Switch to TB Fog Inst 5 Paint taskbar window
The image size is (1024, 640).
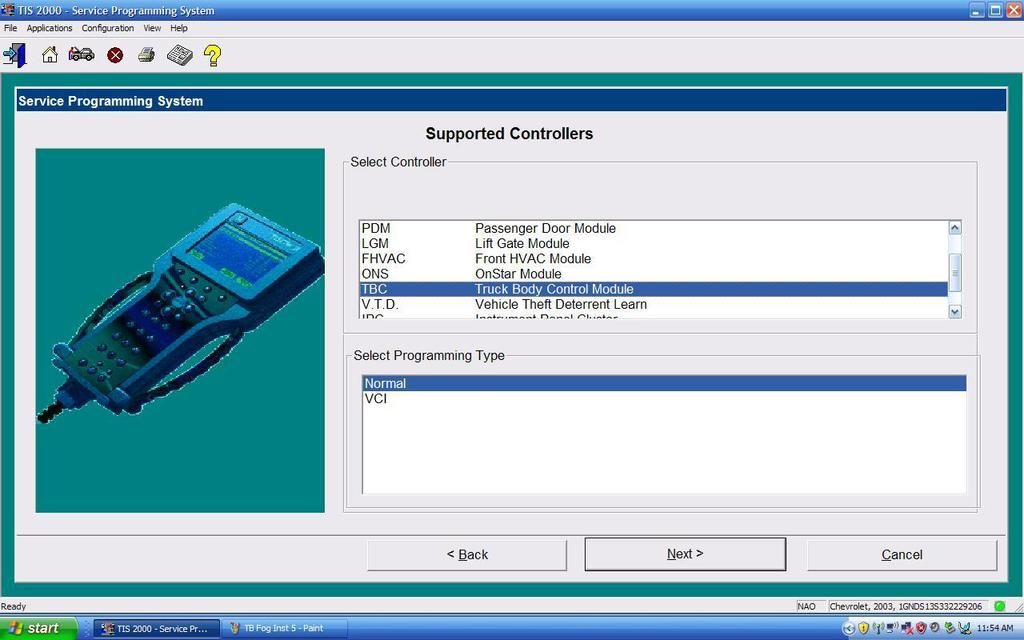[283, 629]
